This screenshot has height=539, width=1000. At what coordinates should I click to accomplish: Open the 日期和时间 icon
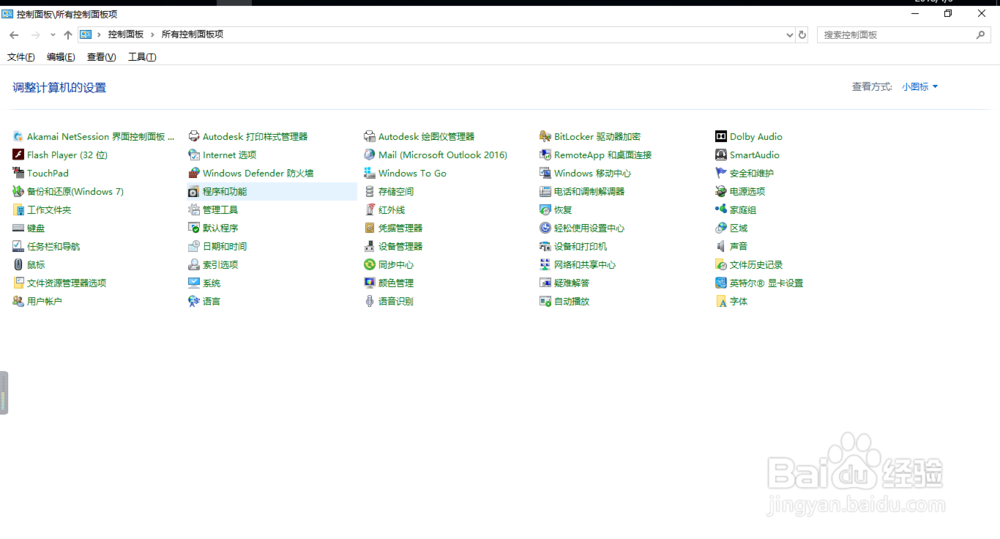(x=194, y=246)
